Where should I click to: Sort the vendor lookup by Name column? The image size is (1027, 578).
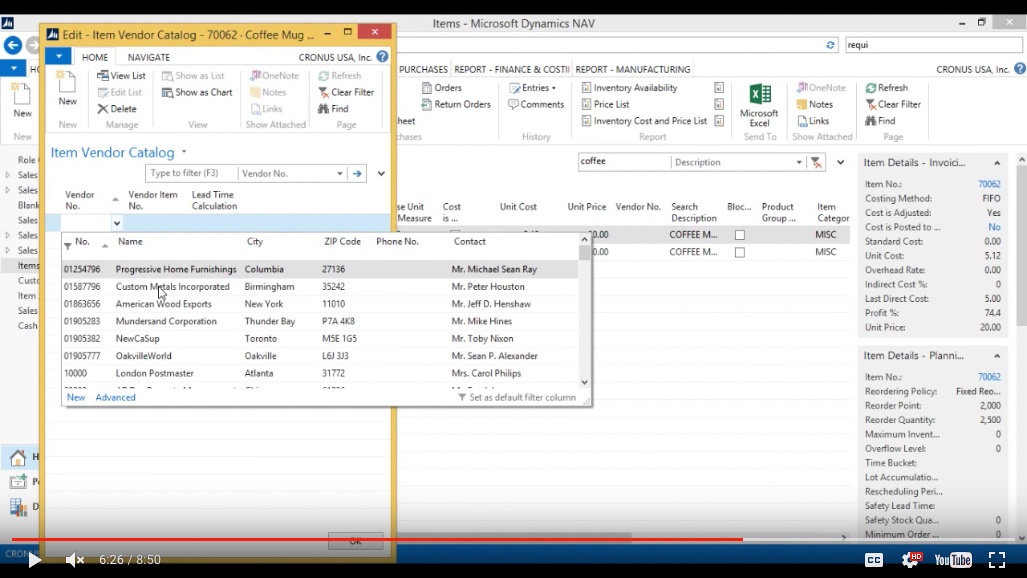pyautogui.click(x=130, y=242)
